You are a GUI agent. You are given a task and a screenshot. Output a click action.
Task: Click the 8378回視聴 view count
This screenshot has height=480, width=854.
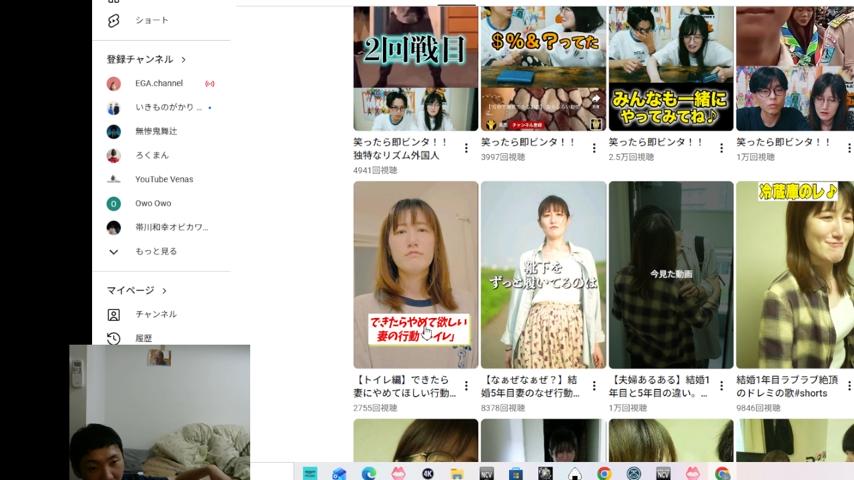click(503, 408)
